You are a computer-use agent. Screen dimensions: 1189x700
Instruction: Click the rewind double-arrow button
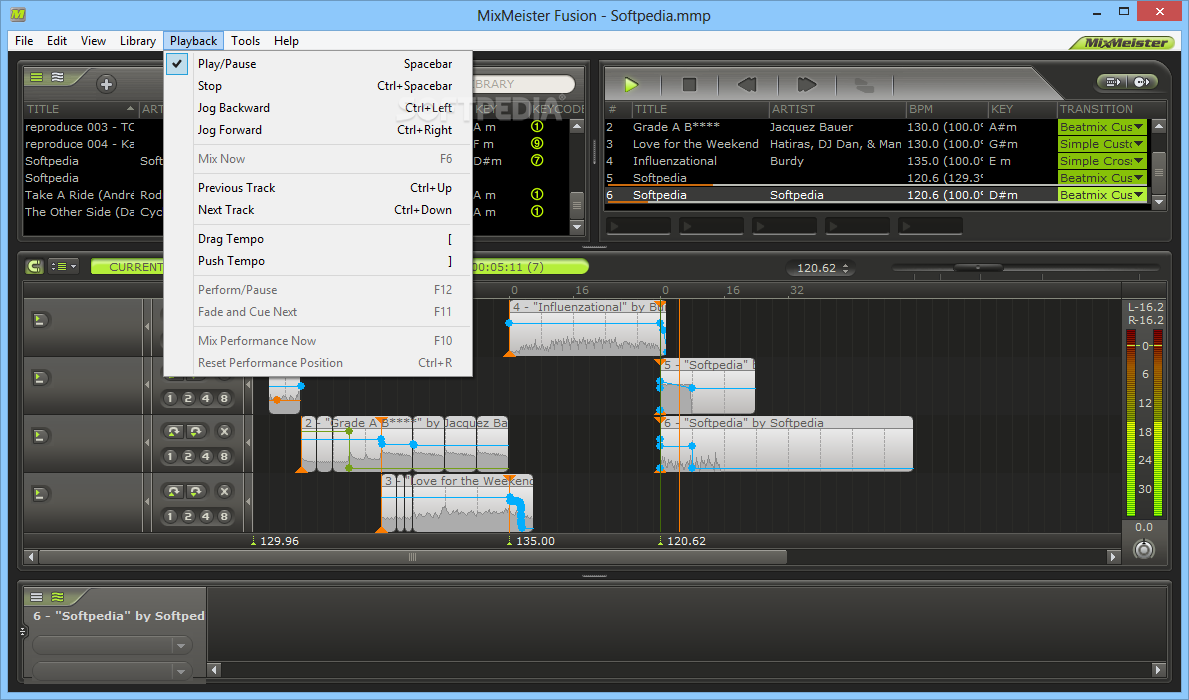coord(748,84)
